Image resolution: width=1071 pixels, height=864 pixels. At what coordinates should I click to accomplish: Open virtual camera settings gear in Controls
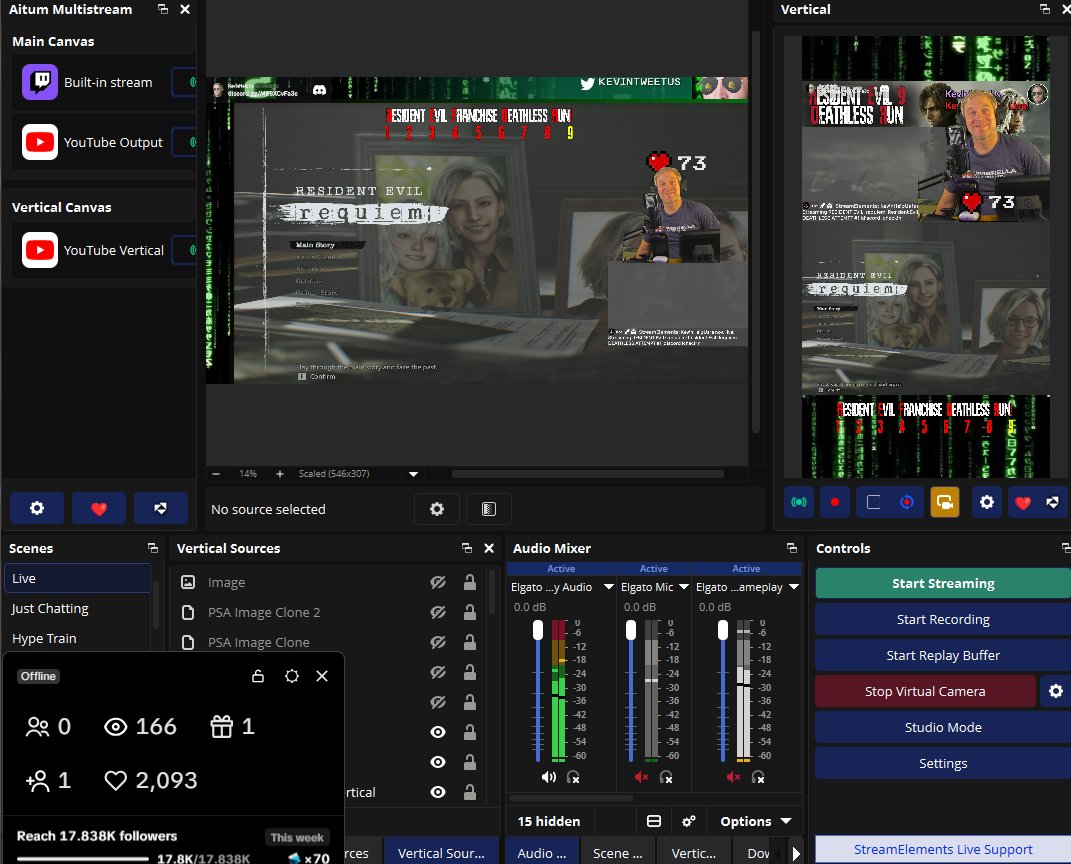coord(1056,691)
